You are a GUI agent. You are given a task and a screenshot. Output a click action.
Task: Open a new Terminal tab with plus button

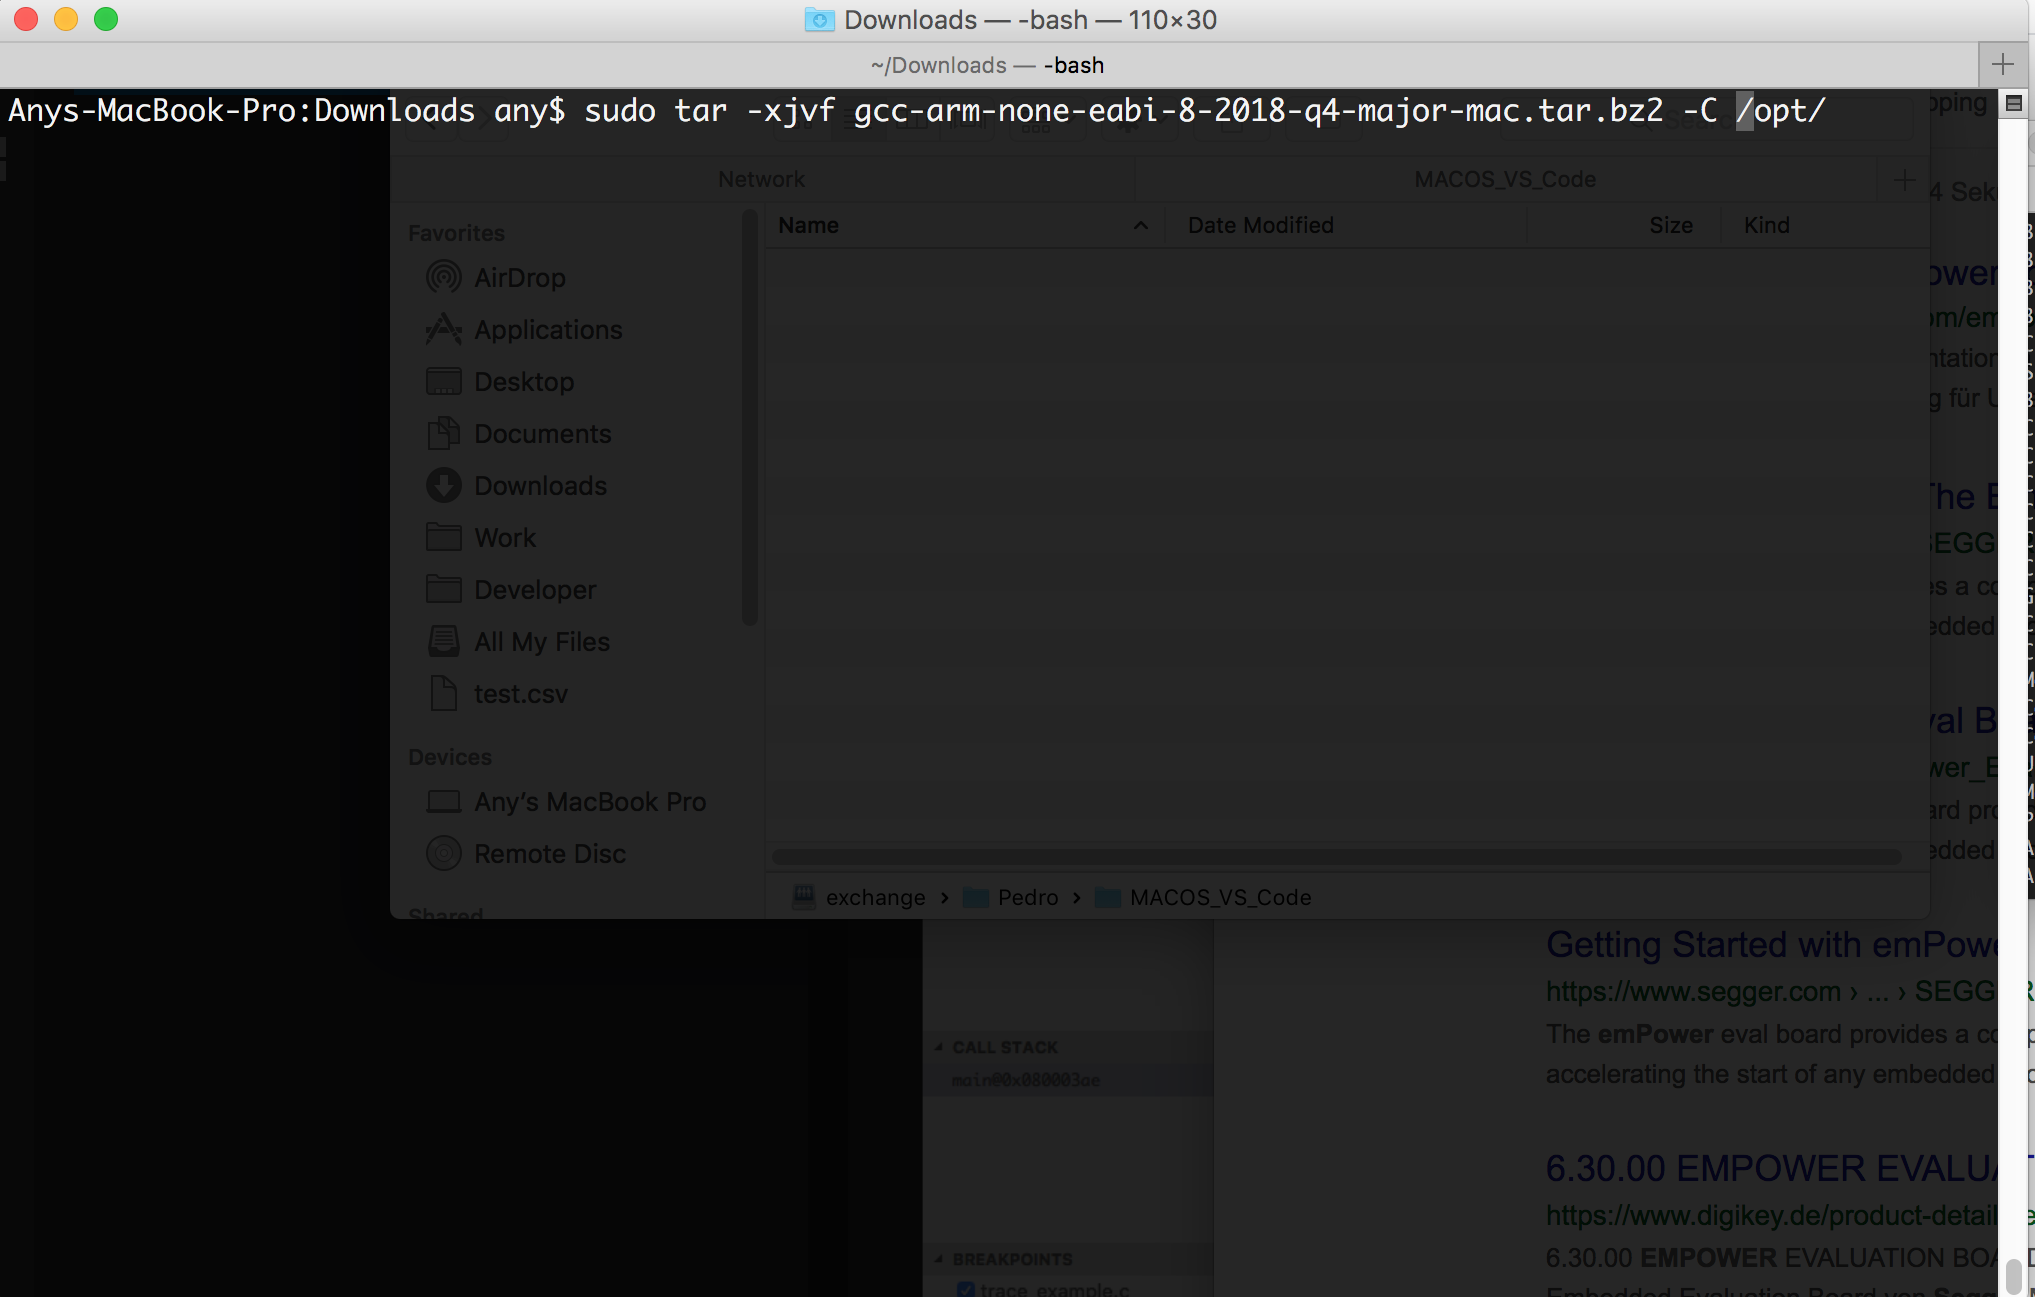click(2002, 65)
